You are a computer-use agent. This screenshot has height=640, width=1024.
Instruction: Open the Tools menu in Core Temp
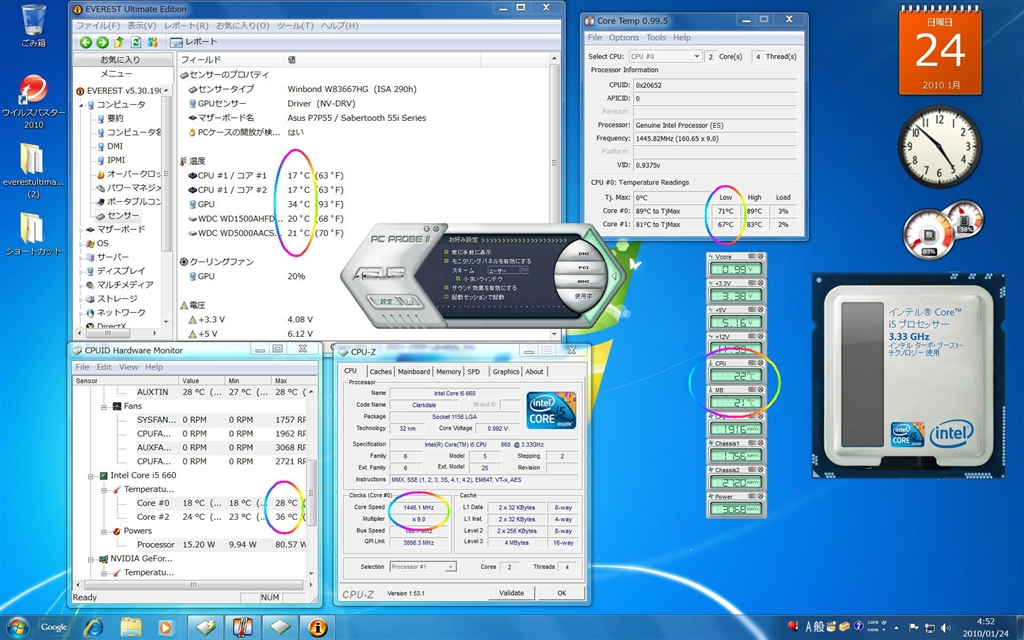coord(656,37)
